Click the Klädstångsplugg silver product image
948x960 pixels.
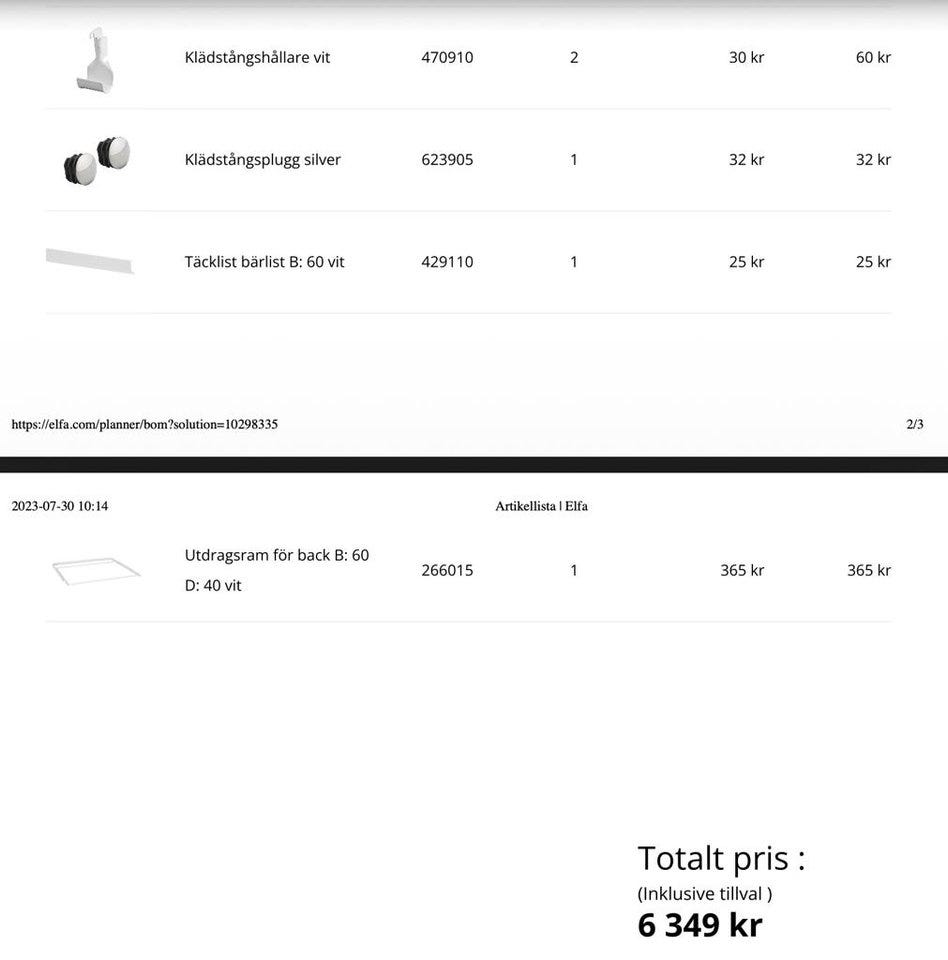(96, 160)
